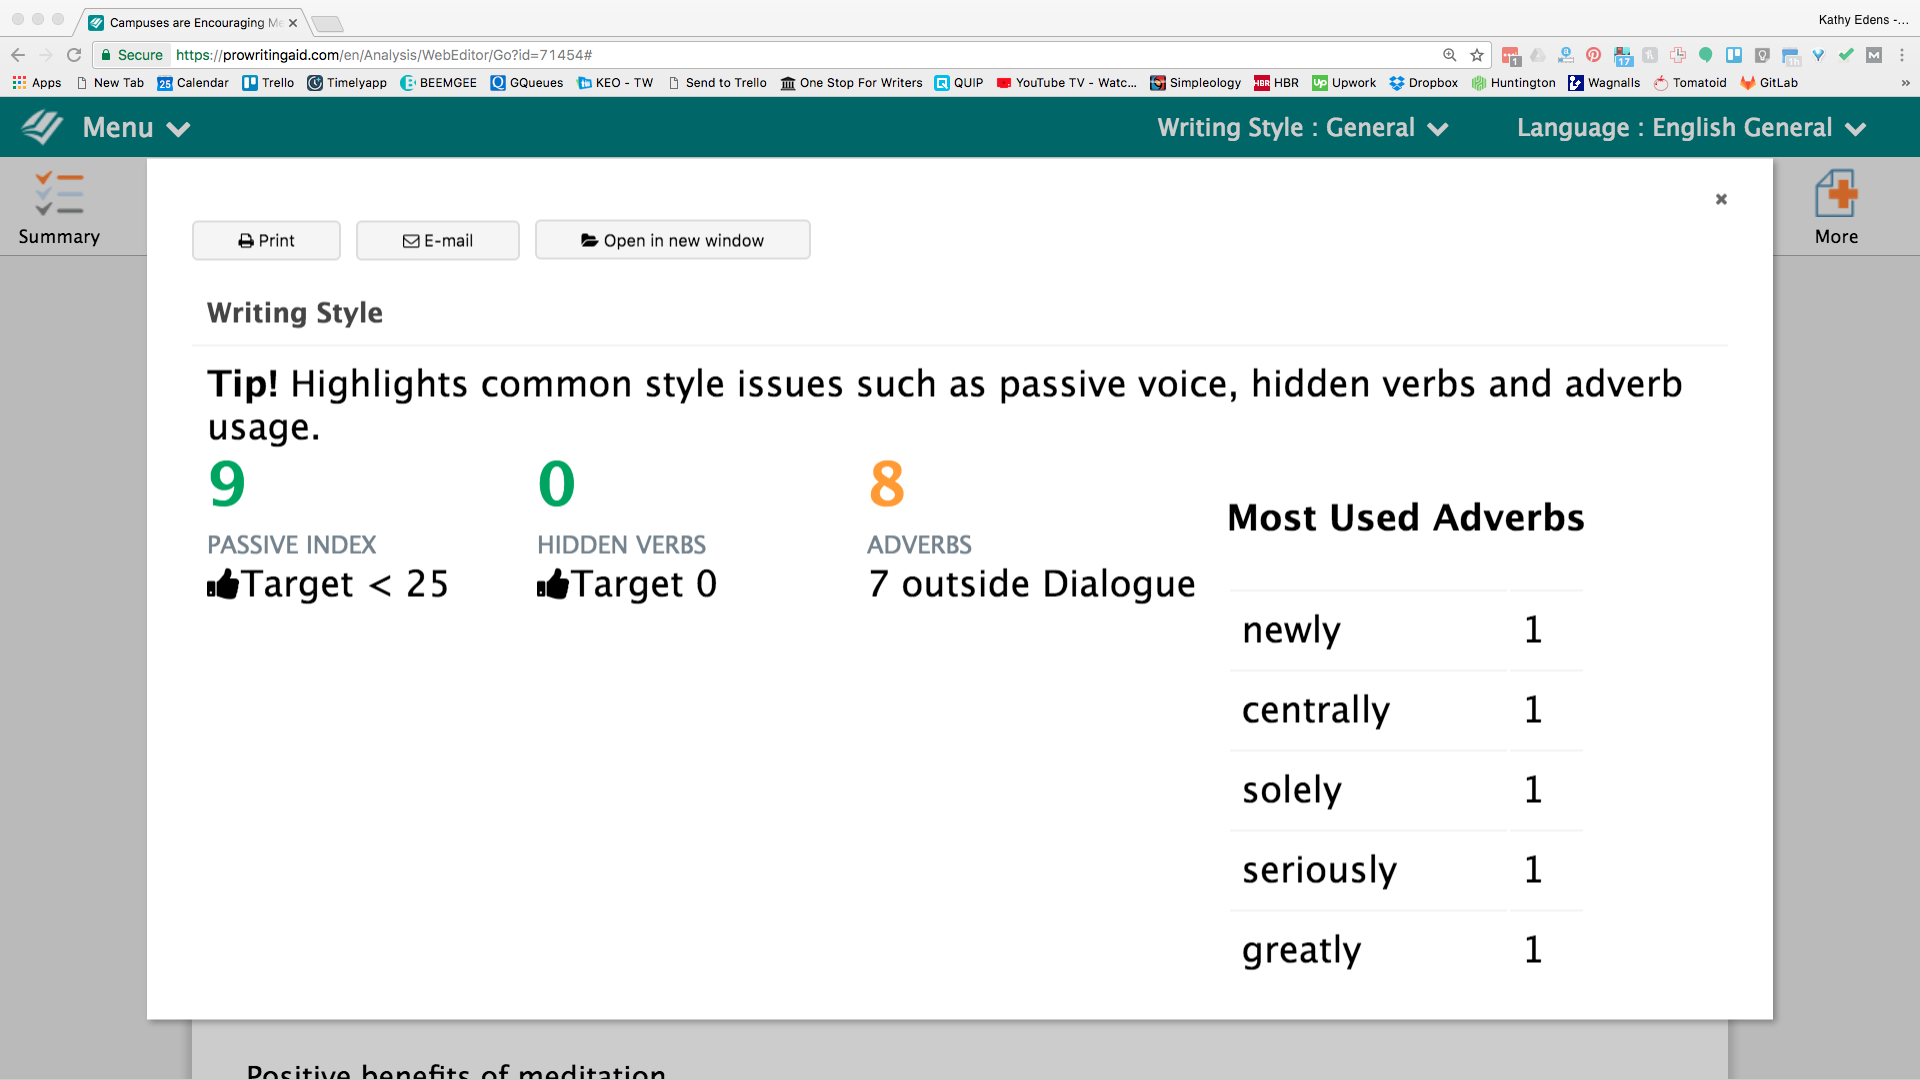Click the zoom magnifier icon in address bar
Image resolution: width=1920 pixels, height=1080 pixels.
(x=1449, y=55)
